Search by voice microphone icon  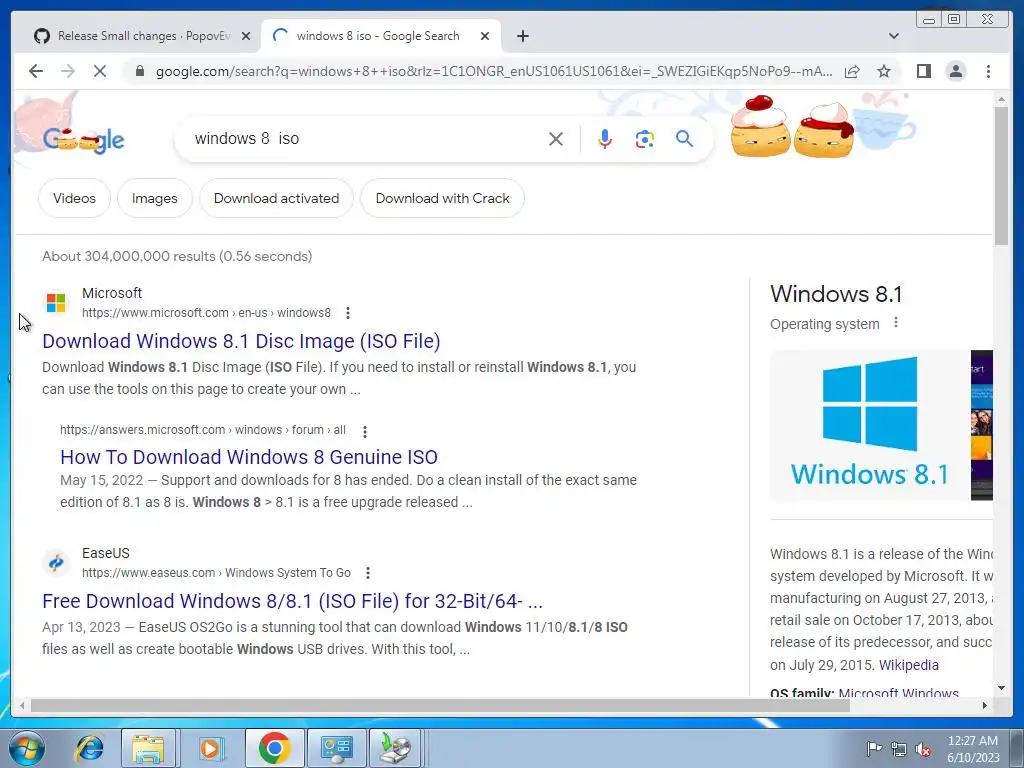click(x=605, y=138)
